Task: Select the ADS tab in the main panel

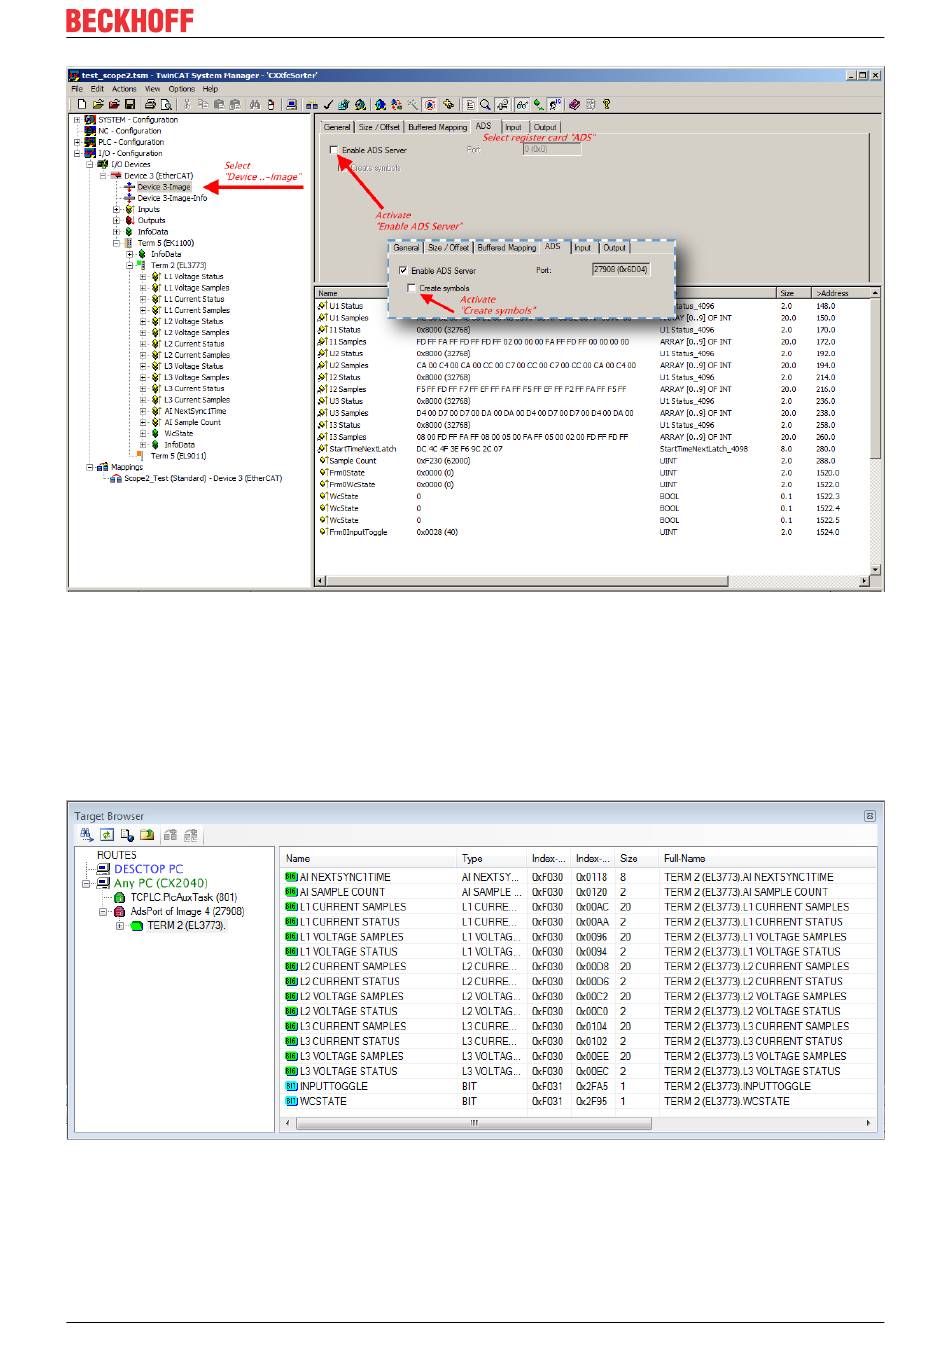Action: 484,126
